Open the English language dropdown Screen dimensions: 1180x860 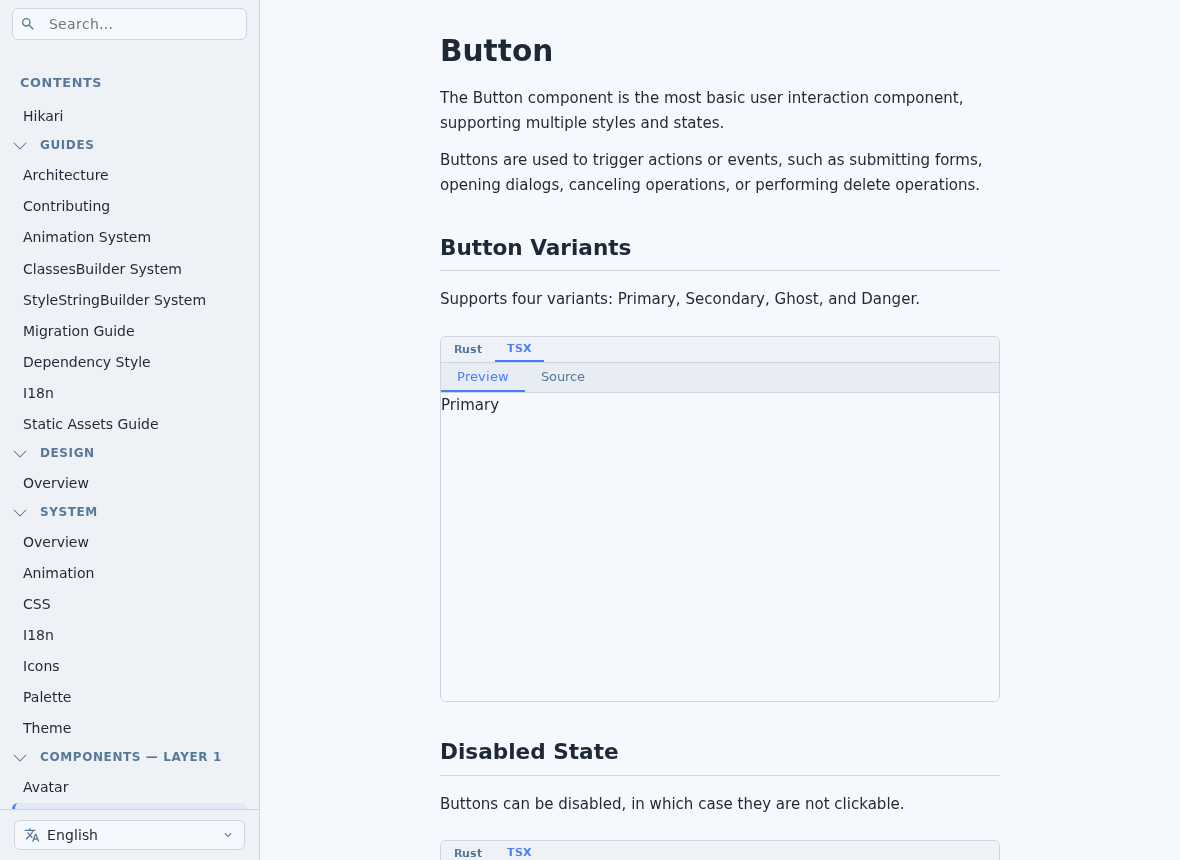pos(129,835)
